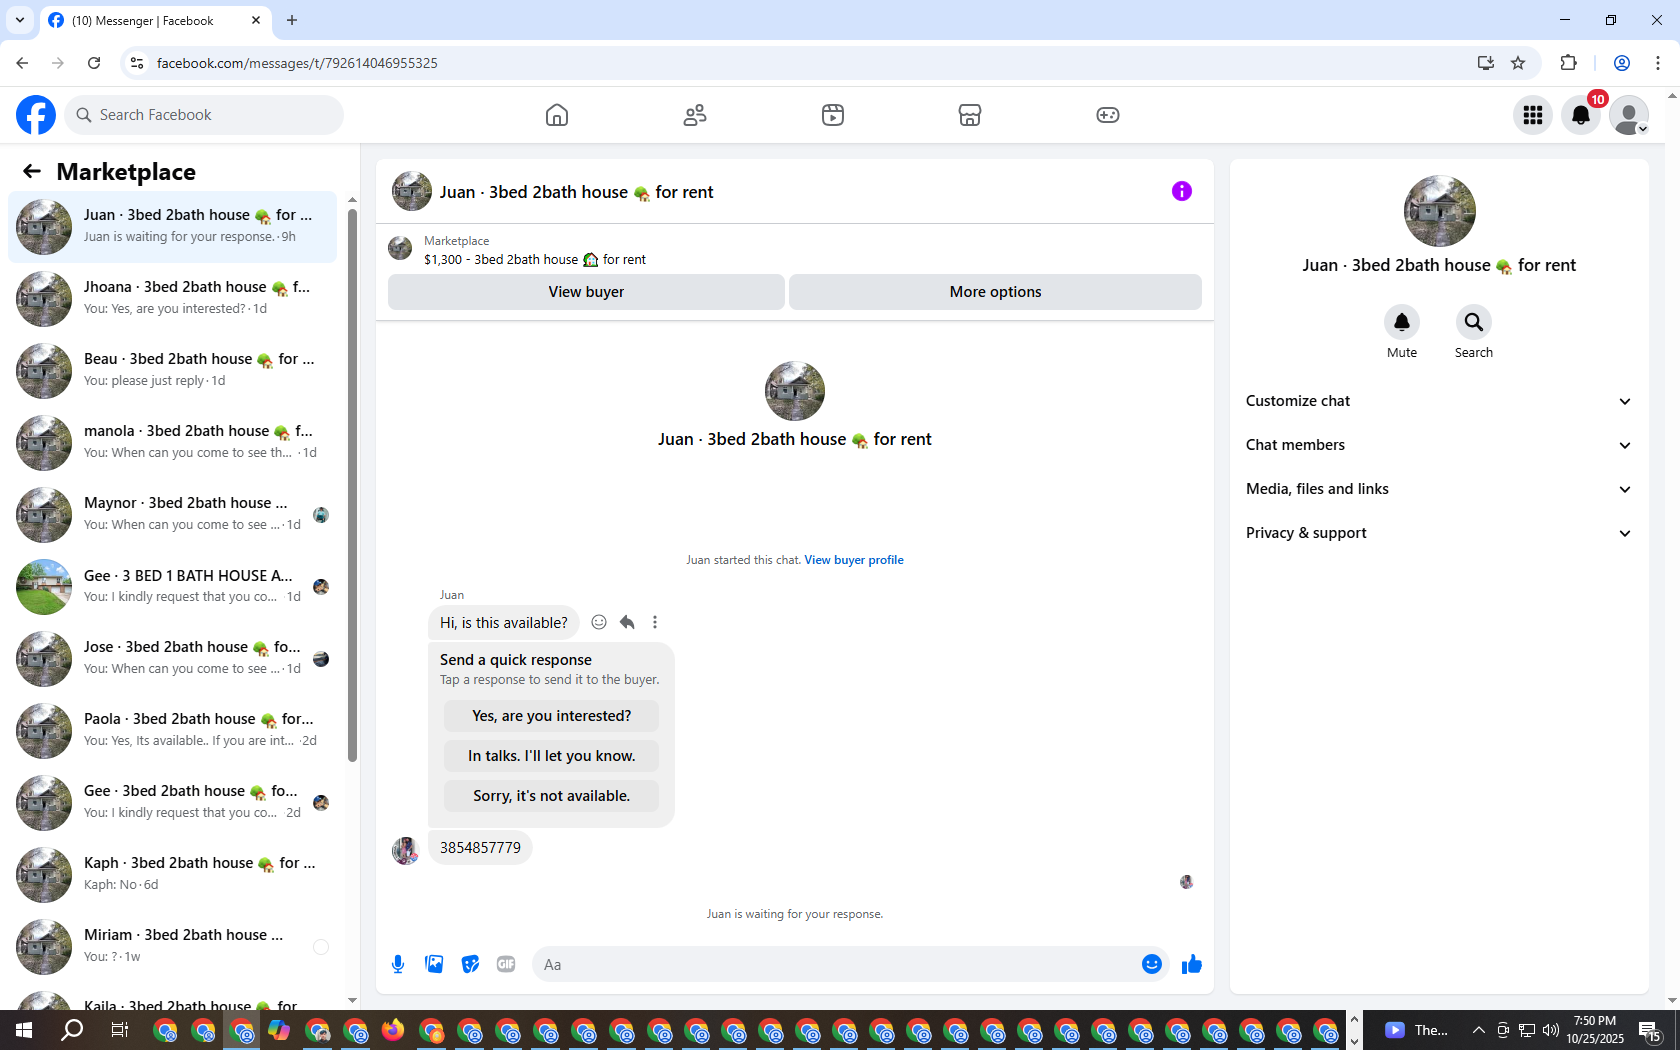Viewport: 1680px width, 1050px height.
Task: Open the Marketplace storefront icon
Action: [x=970, y=115]
